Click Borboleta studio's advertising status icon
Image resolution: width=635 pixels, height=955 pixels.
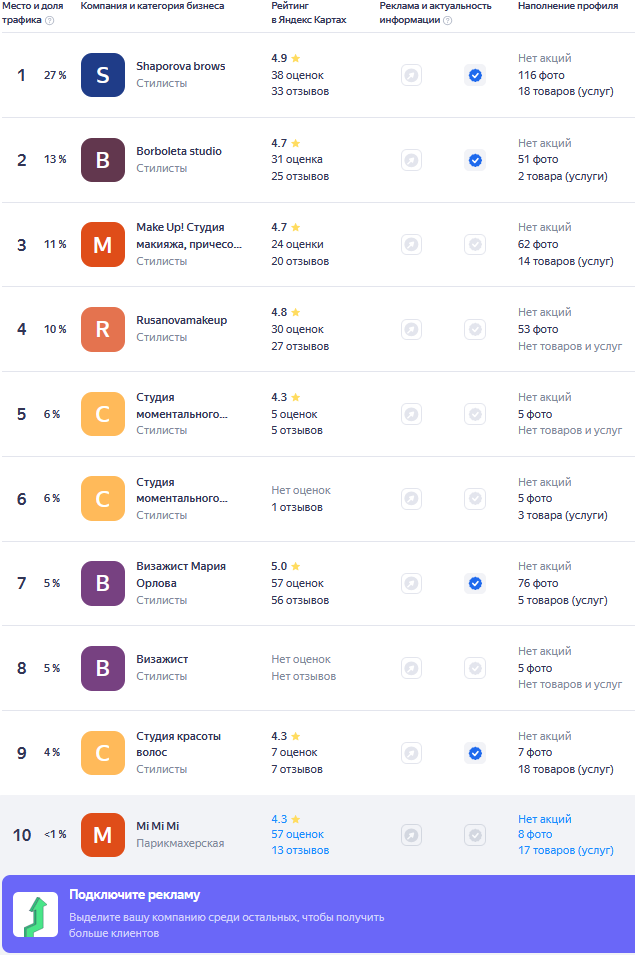[x=412, y=160]
